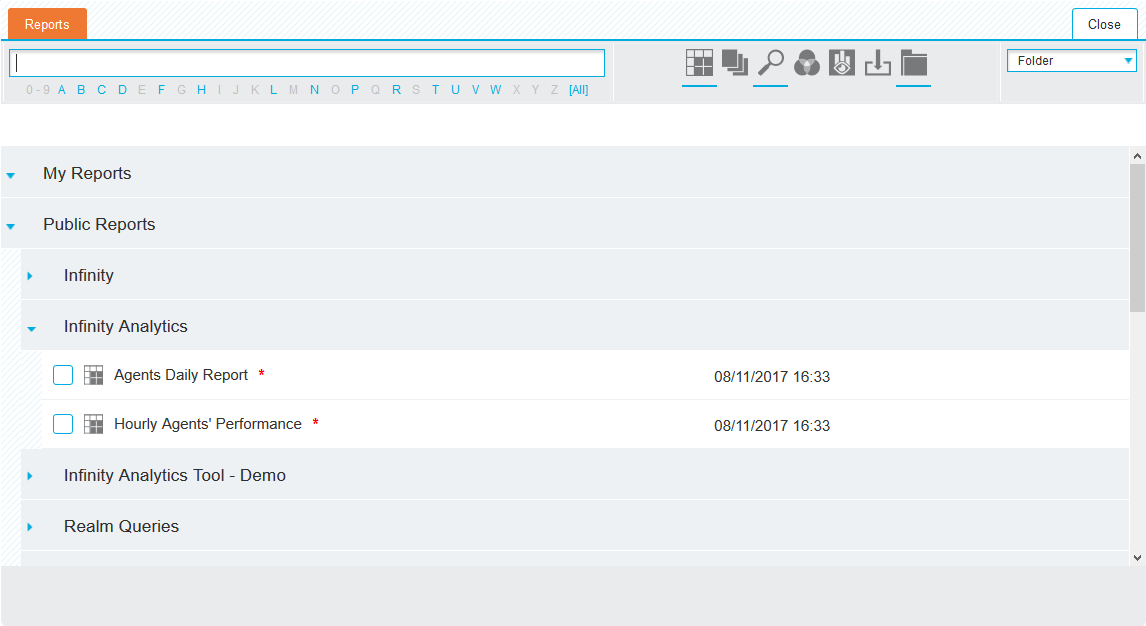
Task: Click the Close button
Action: coord(1104,24)
